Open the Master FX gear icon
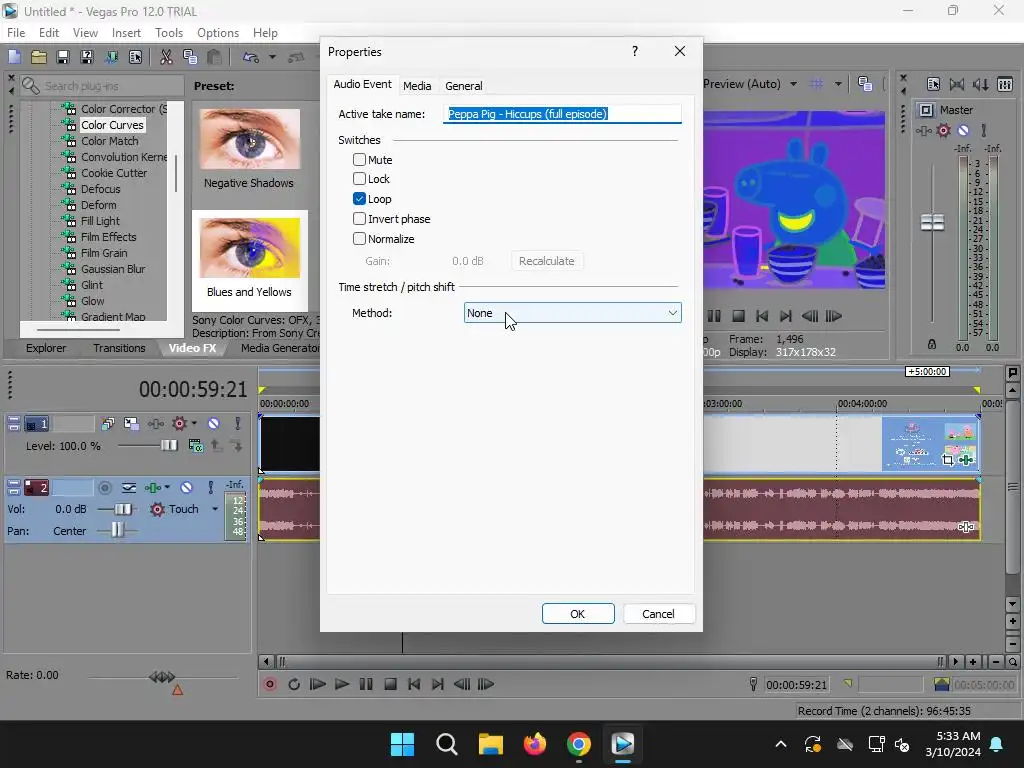 click(x=943, y=131)
